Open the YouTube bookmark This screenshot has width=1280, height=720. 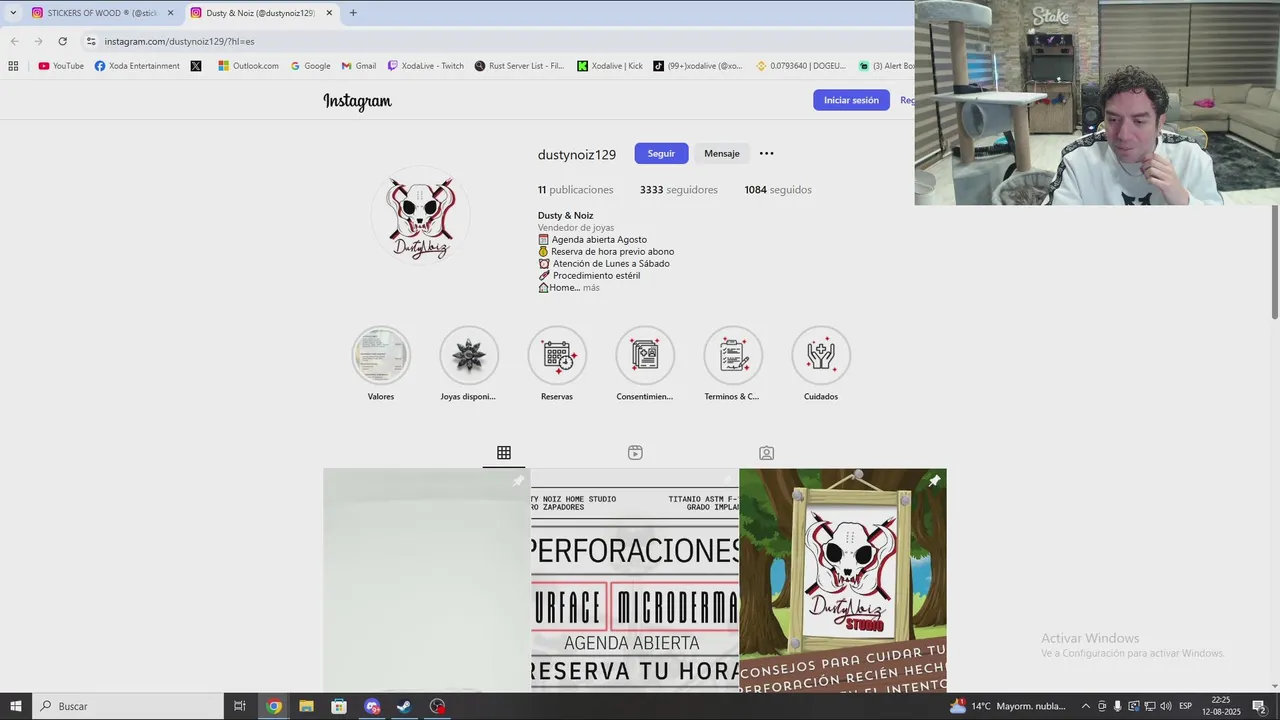pyautogui.click(x=61, y=66)
